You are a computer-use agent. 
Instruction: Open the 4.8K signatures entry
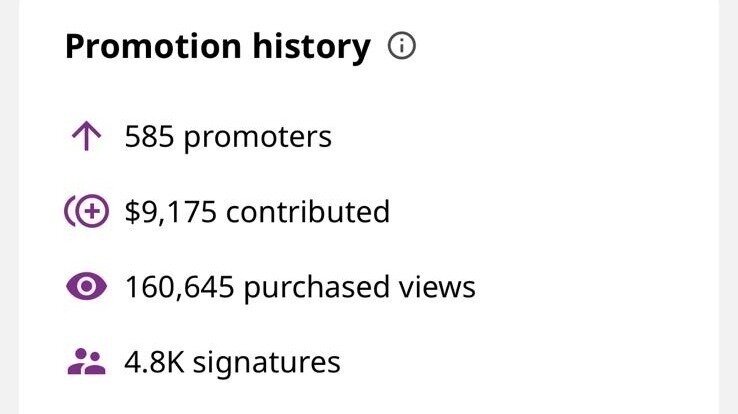click(232, 362)
